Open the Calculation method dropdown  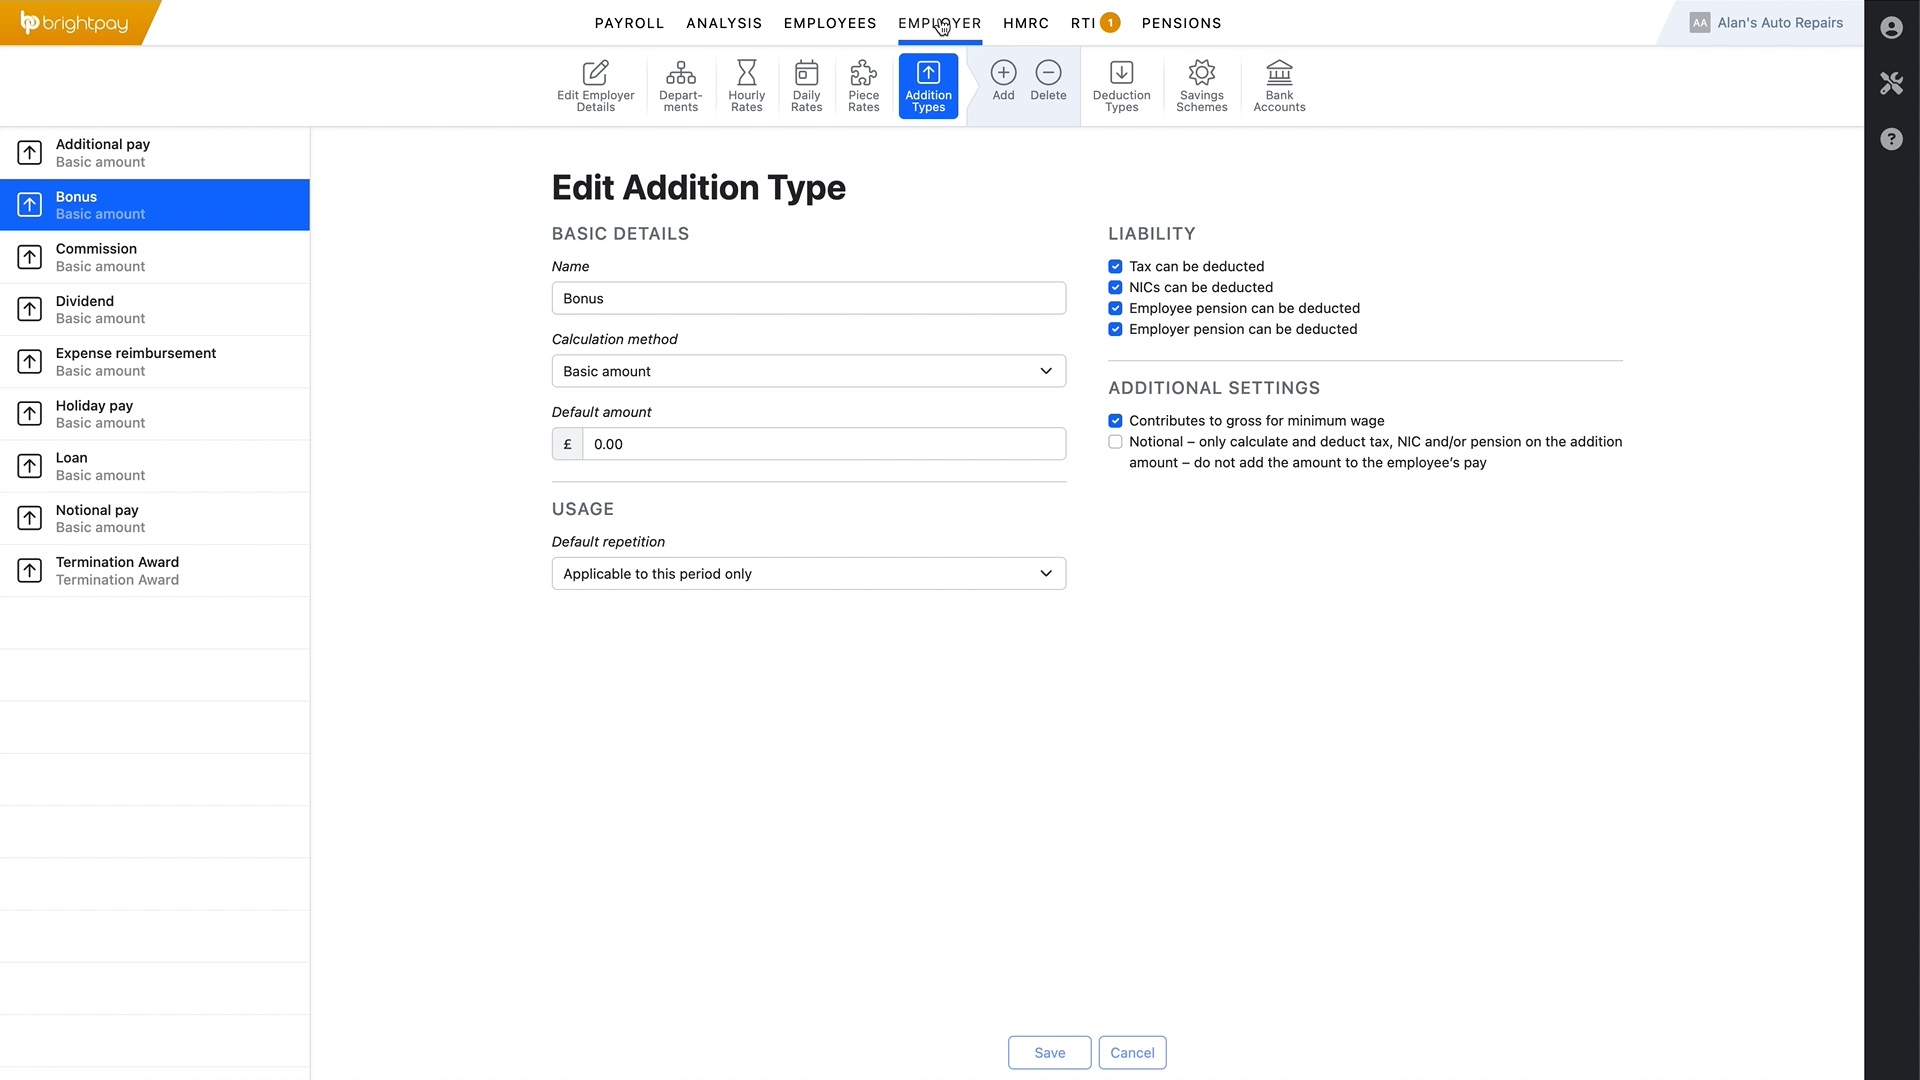pyautogui.click(x=808, y=371)
